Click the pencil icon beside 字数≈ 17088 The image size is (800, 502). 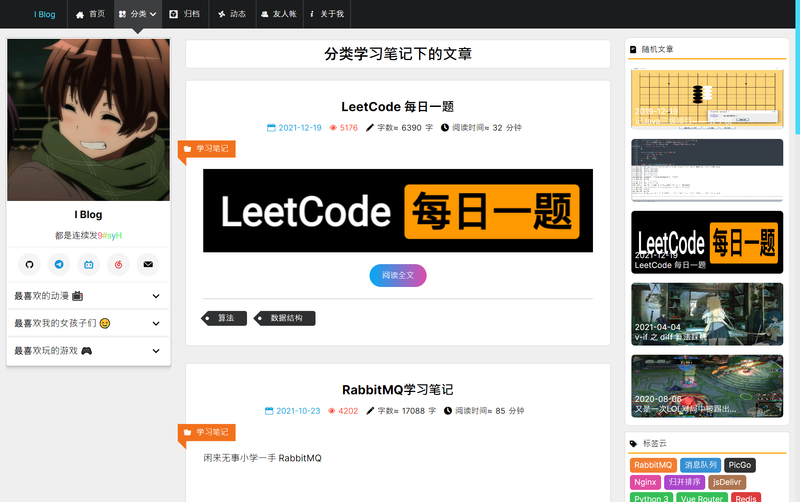click(370, 411)
